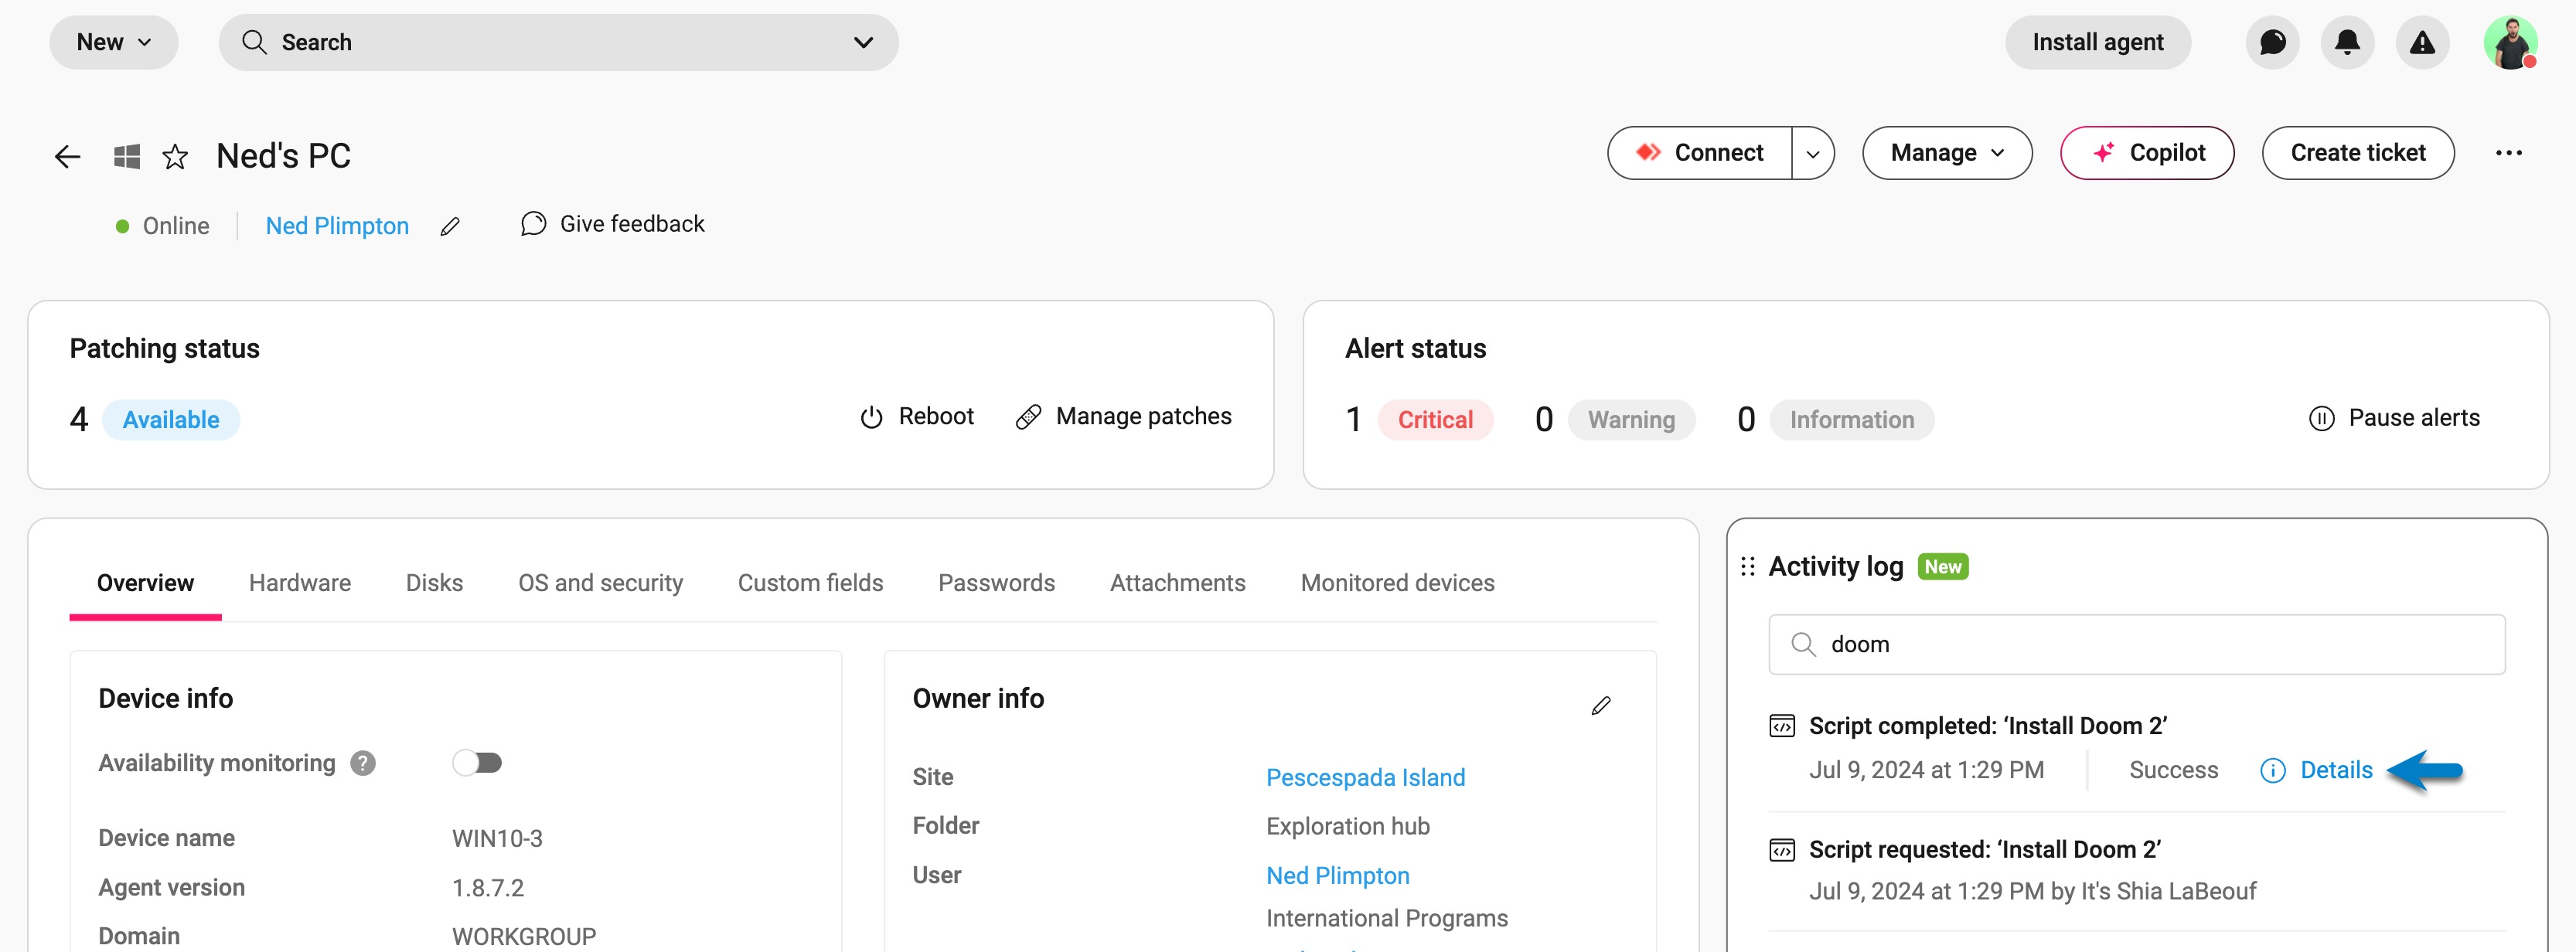The image size is (2576, 952).
Task: Open the New dropdown menu
Action: [114, 42]
